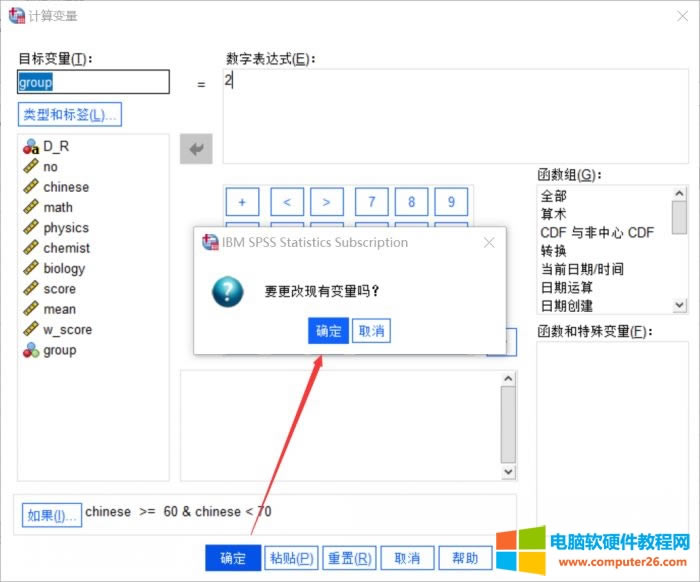The height and width of the screenshot is (582, 700).
Task: Select the chinese scale variable
Action: click(65, 187)
